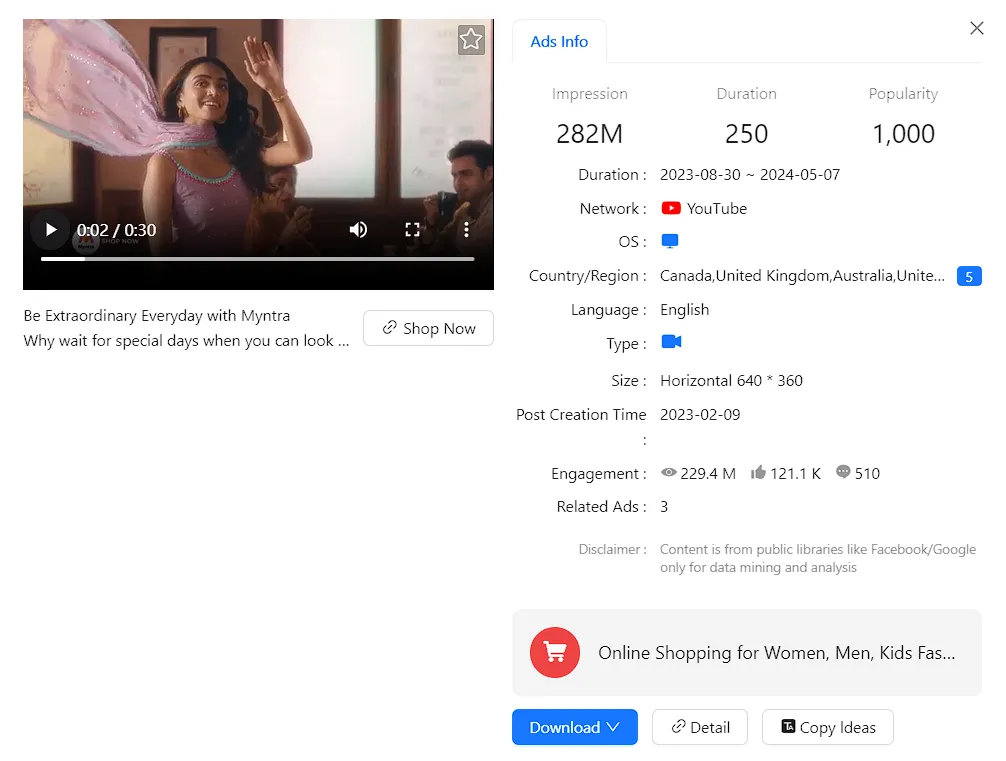Viewport: 1006px width, 761px height.
Task: Open Online Shopping for Women advertiser link
Action: 776,653
